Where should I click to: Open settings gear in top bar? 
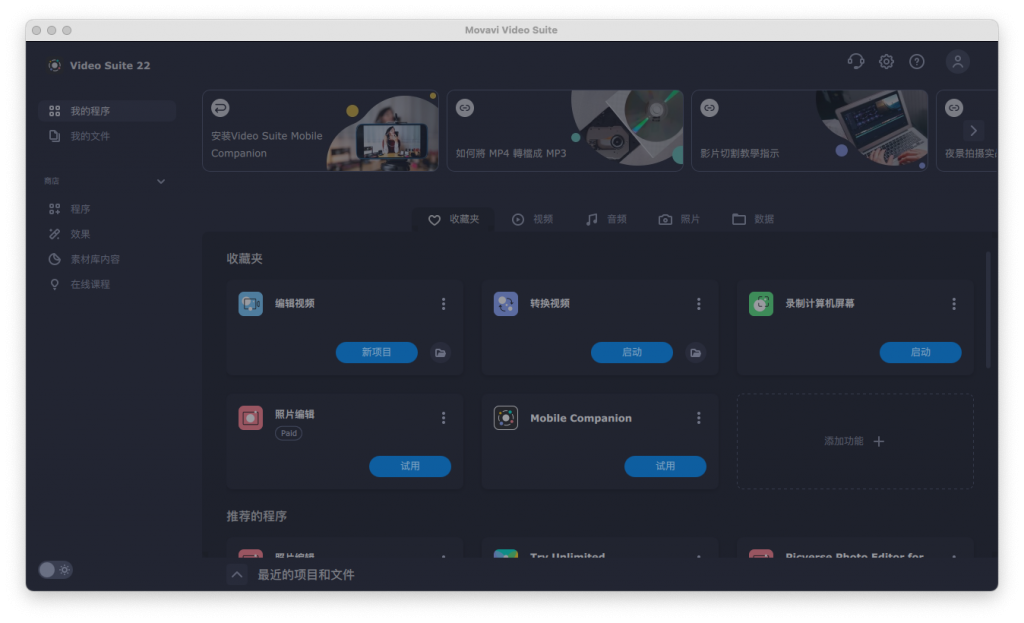886,61
